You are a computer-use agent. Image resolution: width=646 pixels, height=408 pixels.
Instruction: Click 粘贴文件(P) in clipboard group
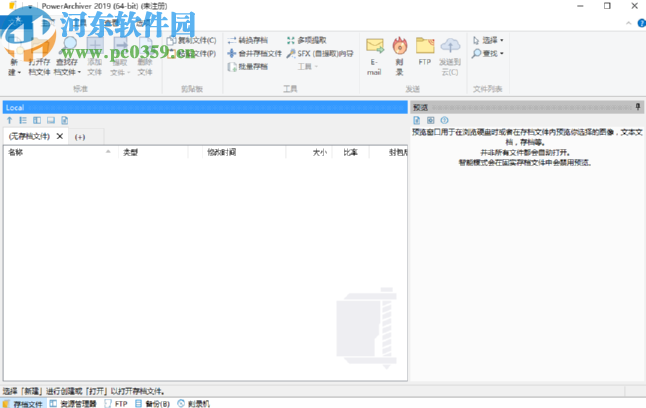coord(192,54)
